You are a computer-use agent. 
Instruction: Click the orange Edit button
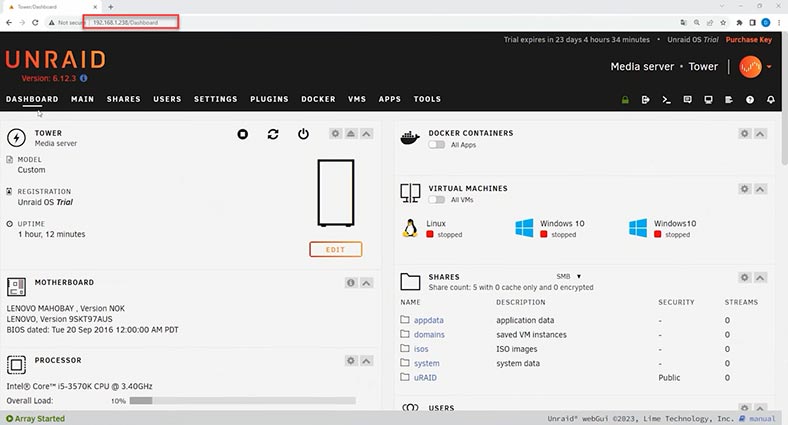(x=336, y=250)
